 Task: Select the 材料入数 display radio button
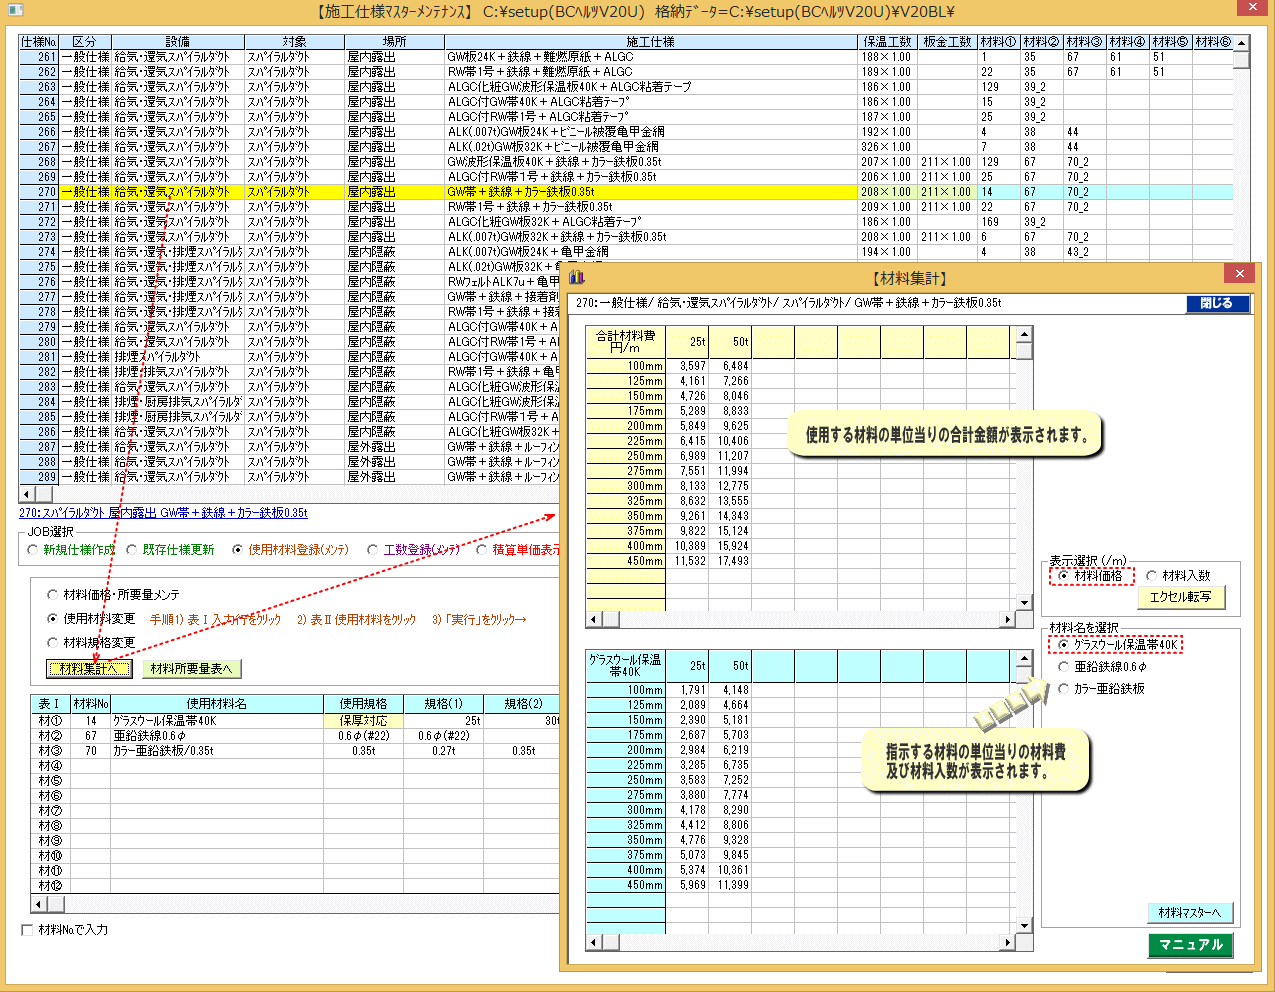[1152, 576]
